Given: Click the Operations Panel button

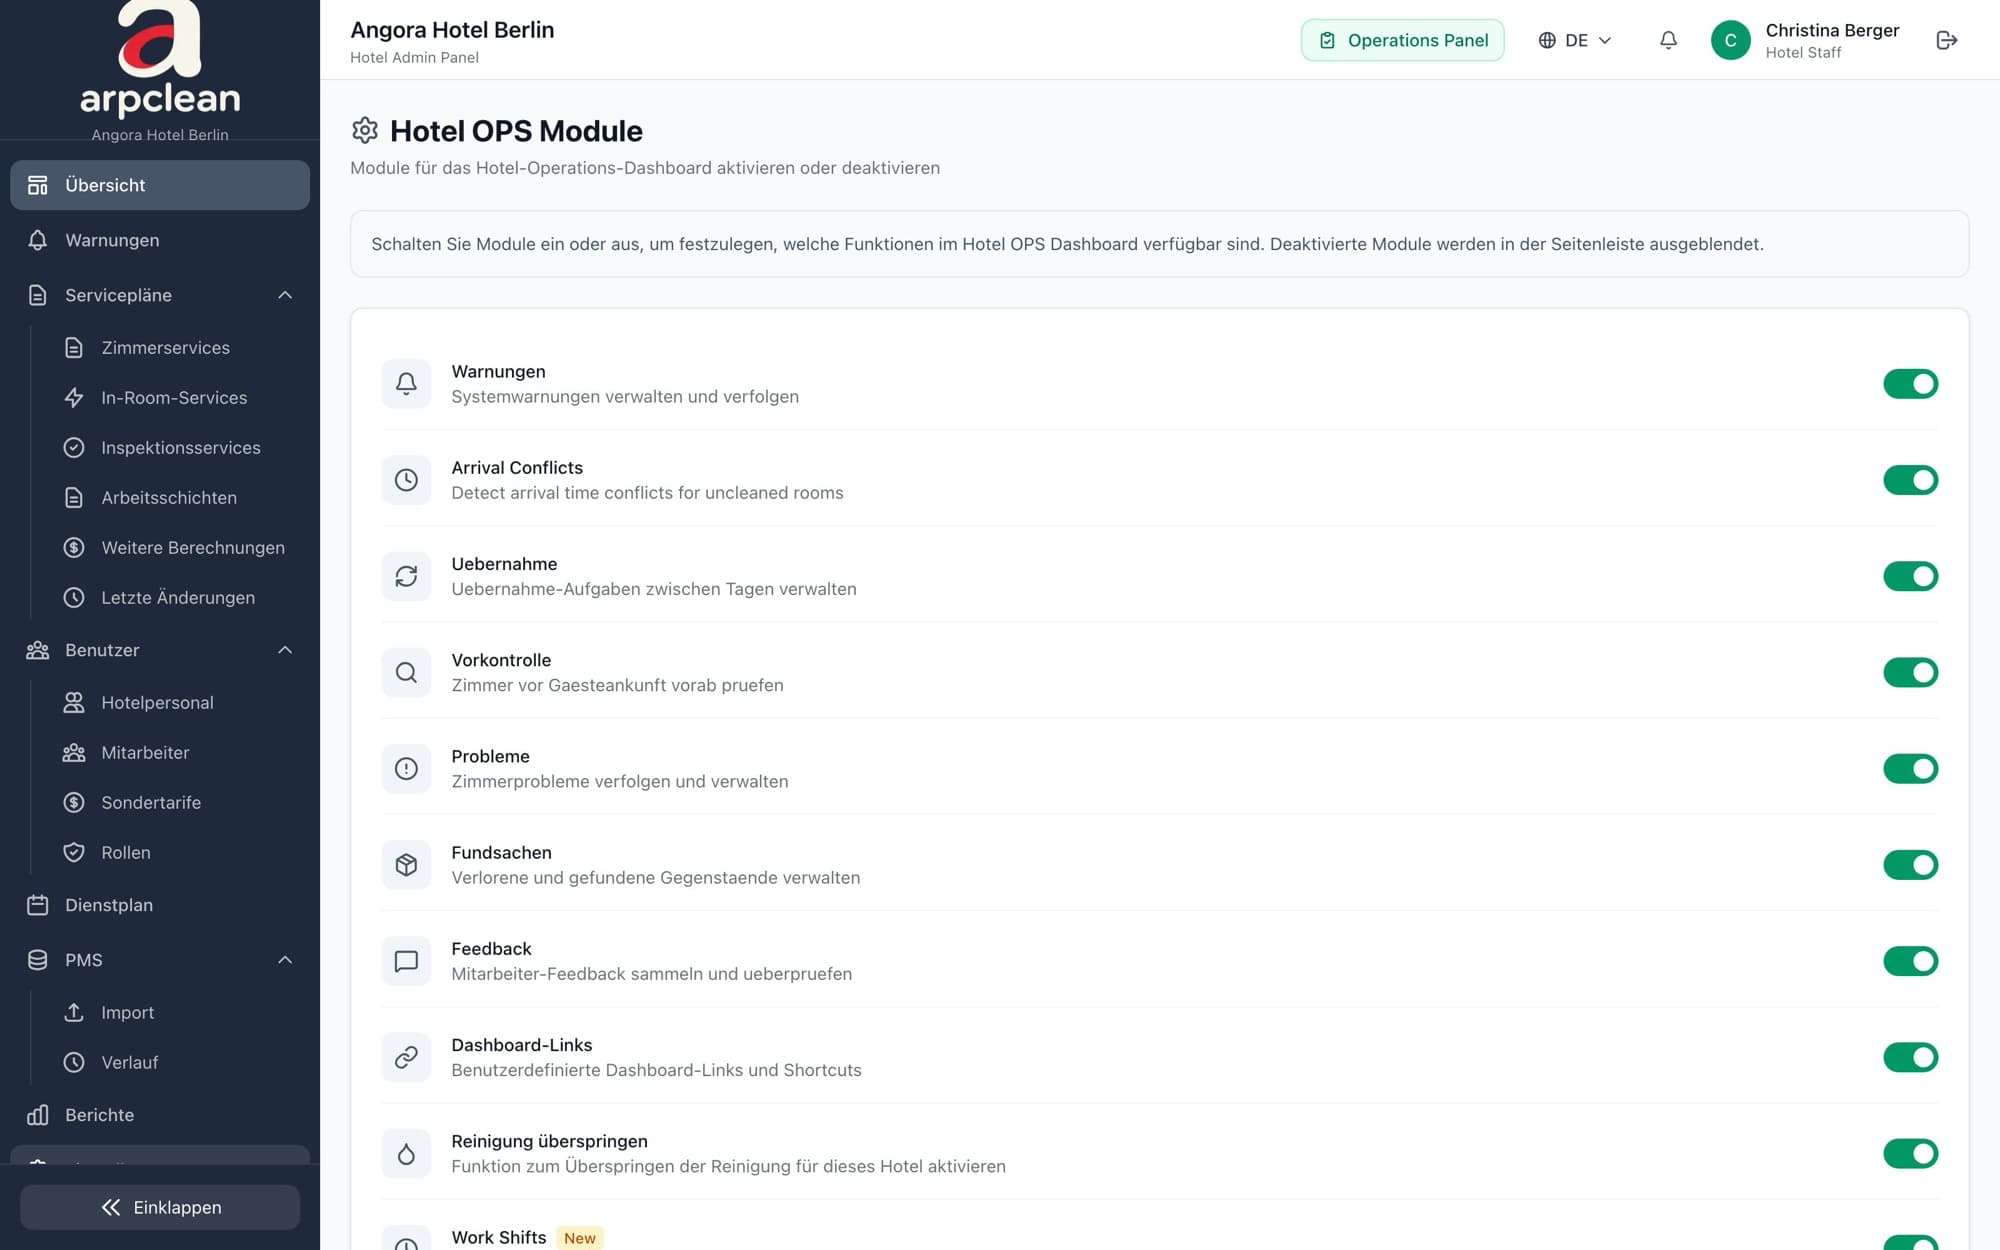Looking at the screenshot, I should tap(1402, 40).
